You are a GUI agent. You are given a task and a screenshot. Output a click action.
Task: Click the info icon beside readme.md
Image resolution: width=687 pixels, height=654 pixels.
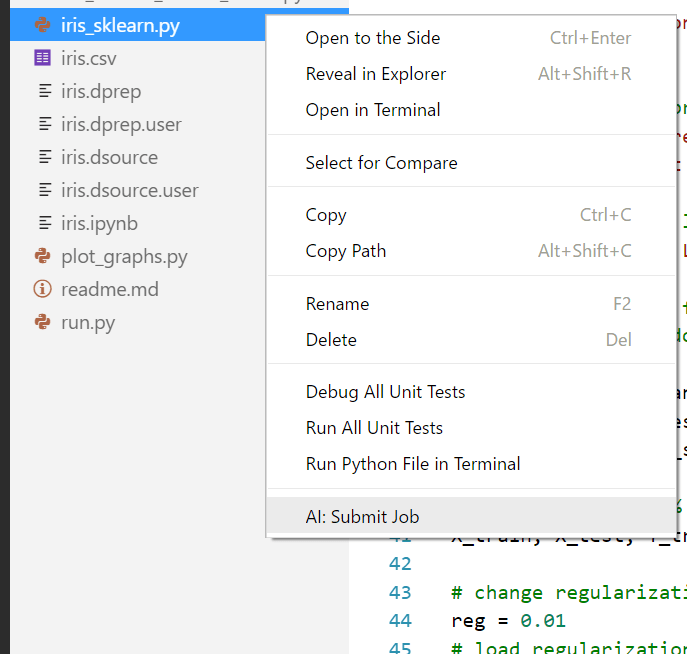tap(42, 290)
